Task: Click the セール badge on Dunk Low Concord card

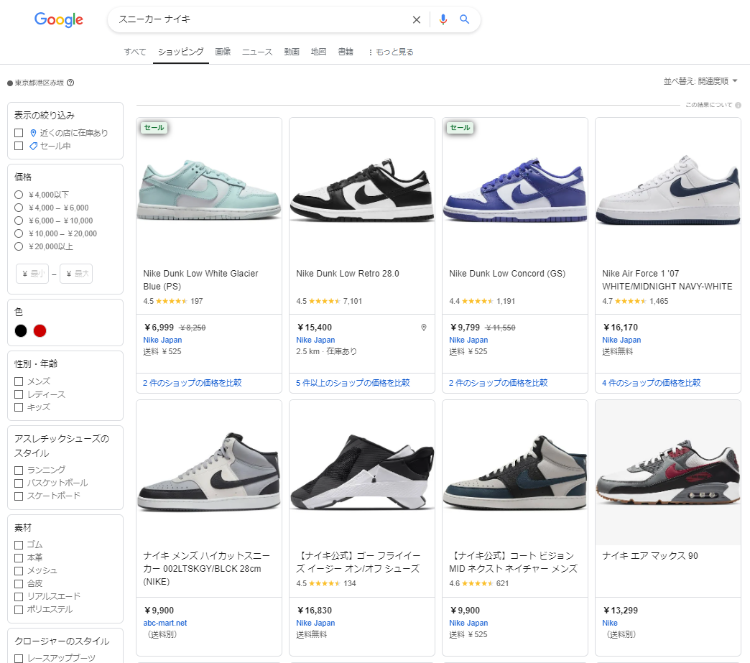Action: pyautogui.click(x=460, y=128)
